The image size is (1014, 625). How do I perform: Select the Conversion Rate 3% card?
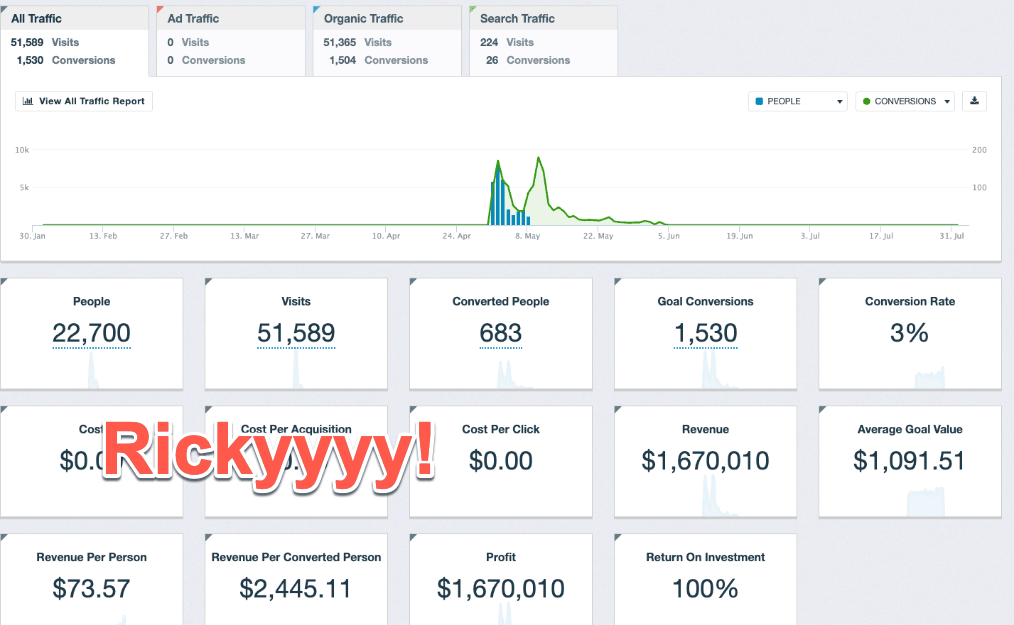(910, 334)
